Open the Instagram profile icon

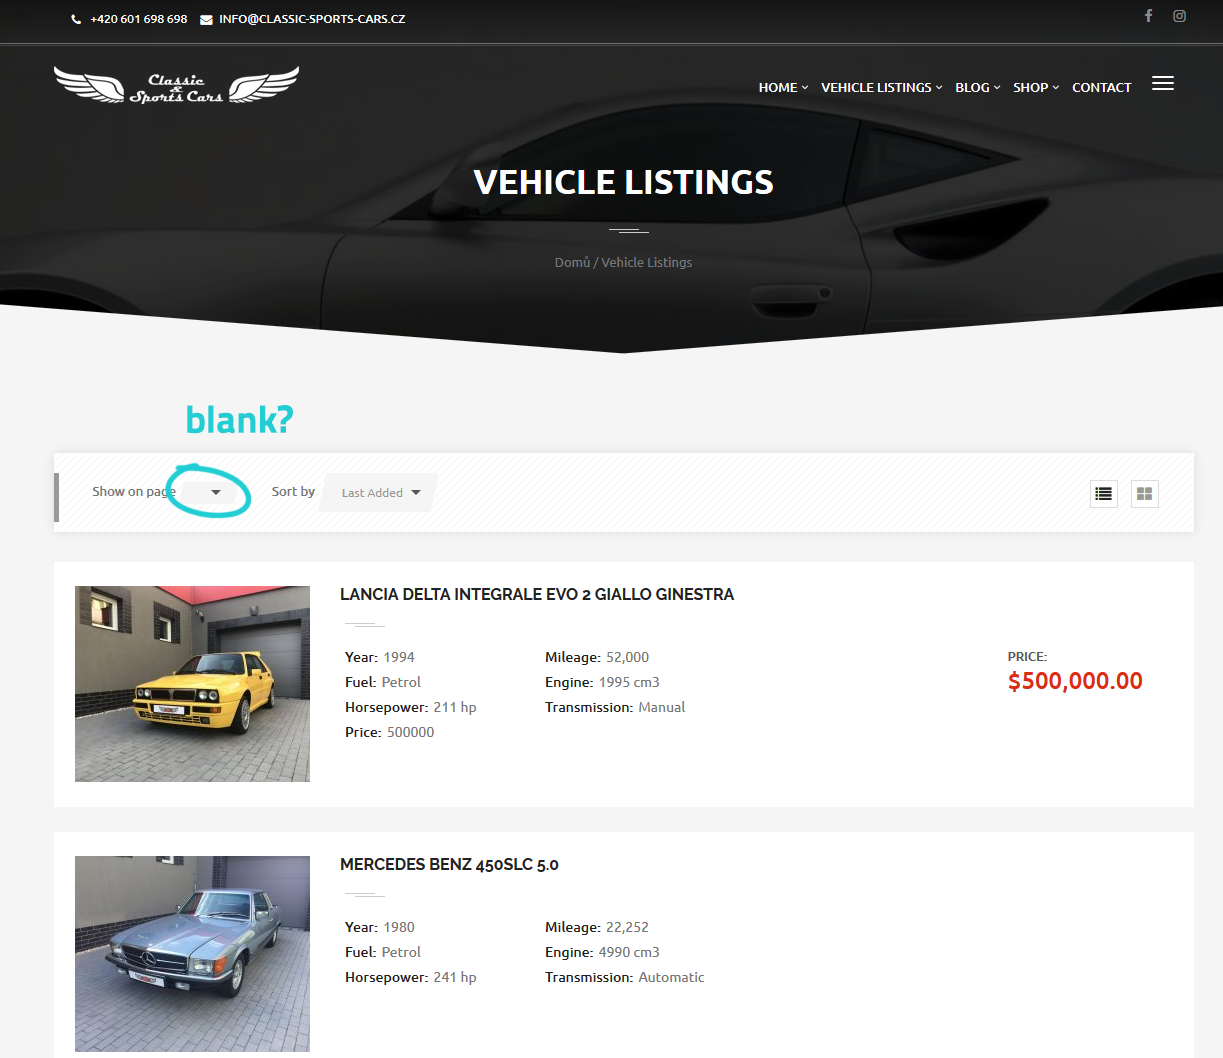click(1179, 16)
